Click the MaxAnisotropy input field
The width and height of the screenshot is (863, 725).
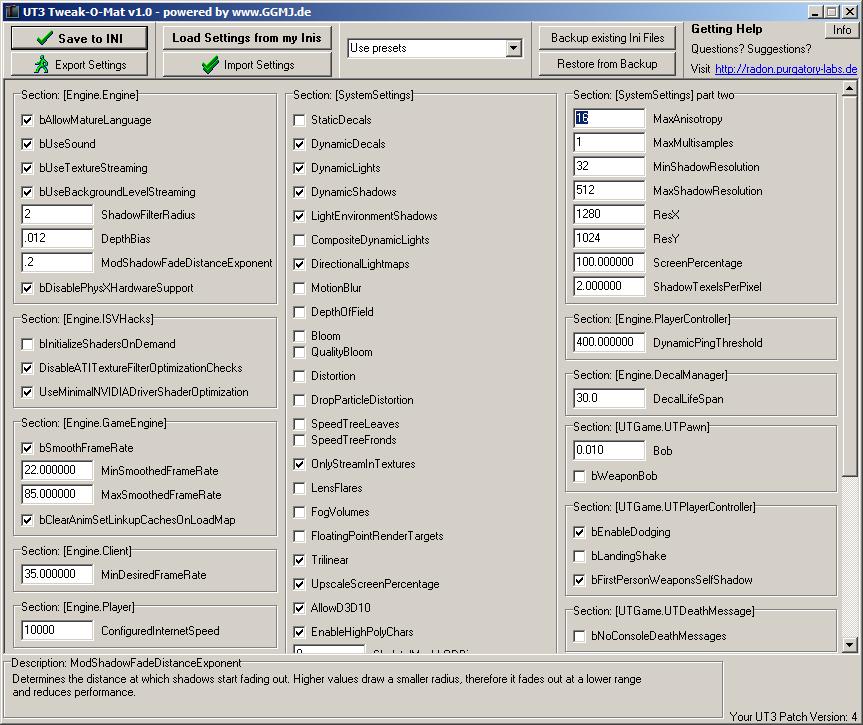[609, 118]
